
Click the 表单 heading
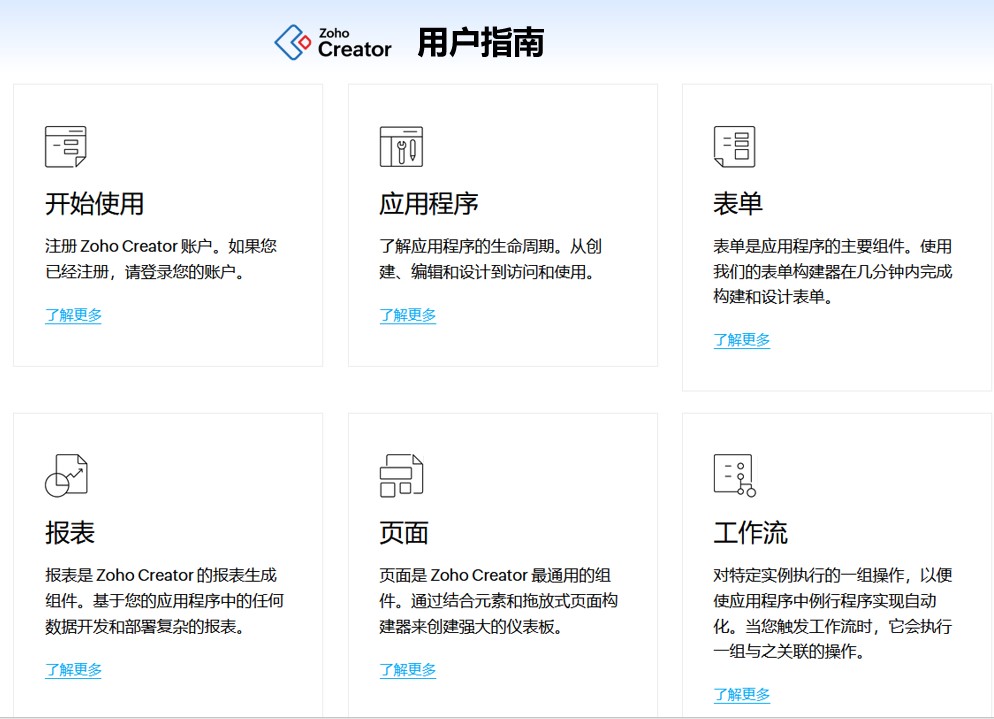(x=738, y=204)
